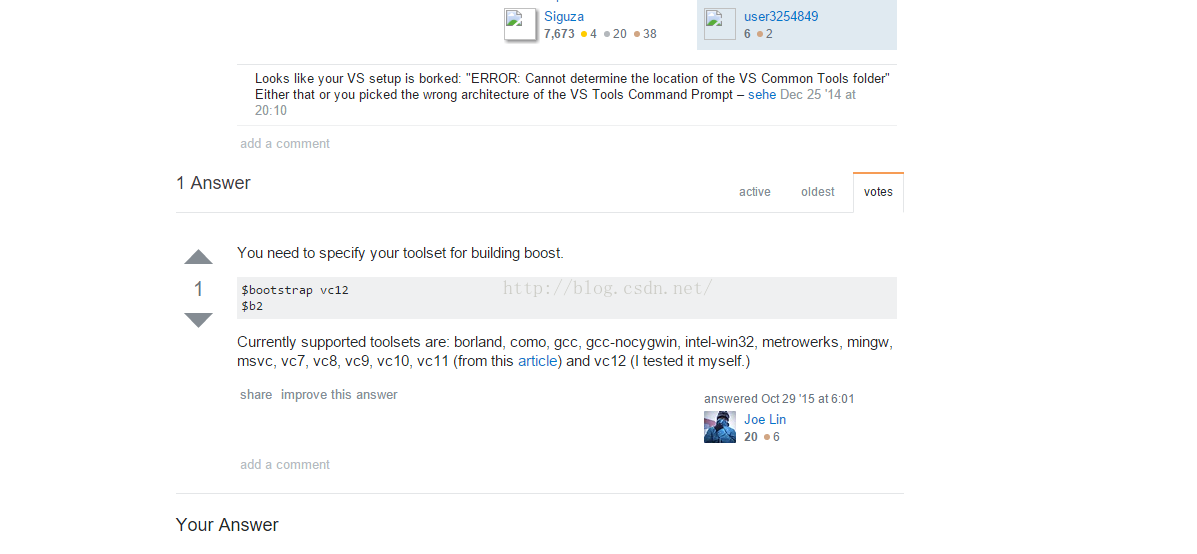Click the answer's vote count number
The width and height of the screenshot is (1197, 554).
[x=198, y=289]
